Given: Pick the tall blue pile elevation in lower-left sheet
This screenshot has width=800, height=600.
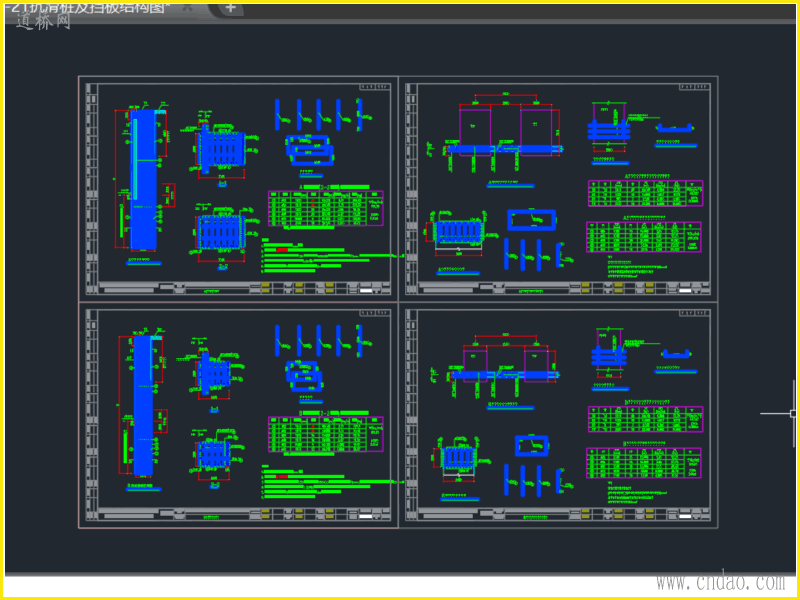Looking at the screenshot, I should tap(143, 405).
